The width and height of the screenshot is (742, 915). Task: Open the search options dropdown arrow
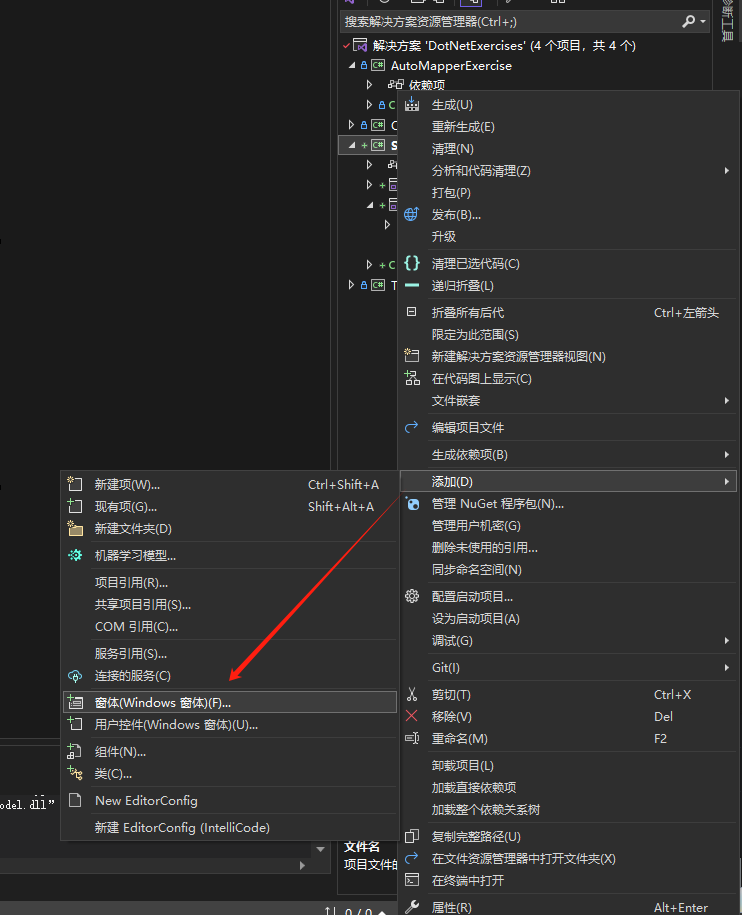pyautogui.click(x=703, y=22)
